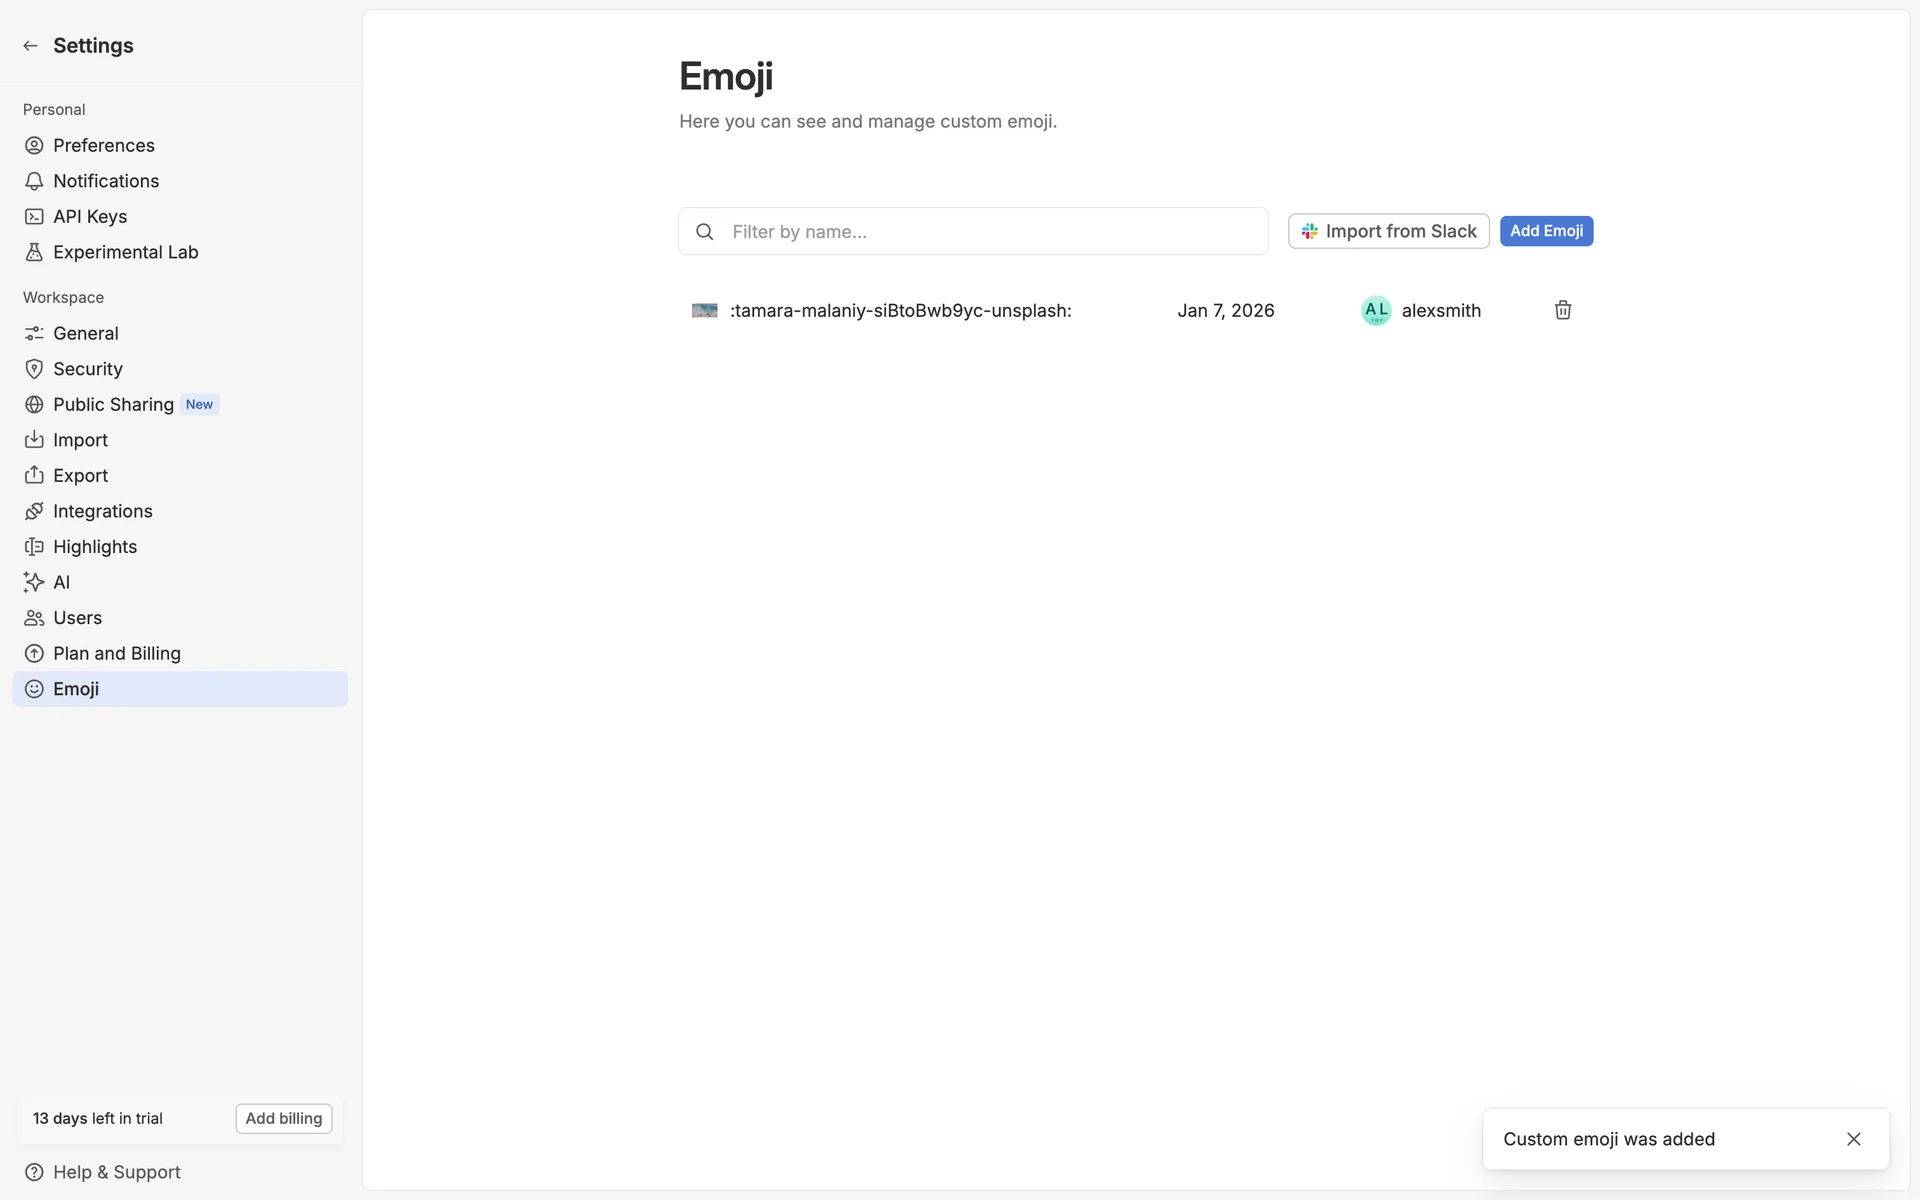Click the back arrow beside Settings

point(30,46)
